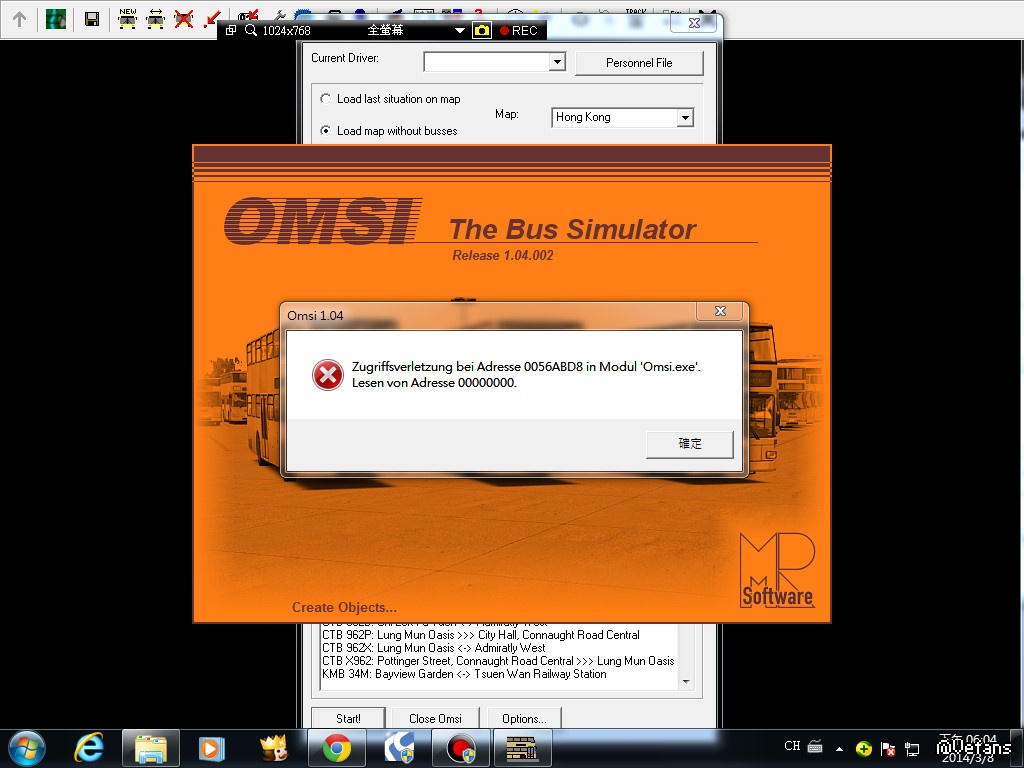
Task: Click the route list scroll-down arrow
Action: pyautogui.click(x=686, y=681)
